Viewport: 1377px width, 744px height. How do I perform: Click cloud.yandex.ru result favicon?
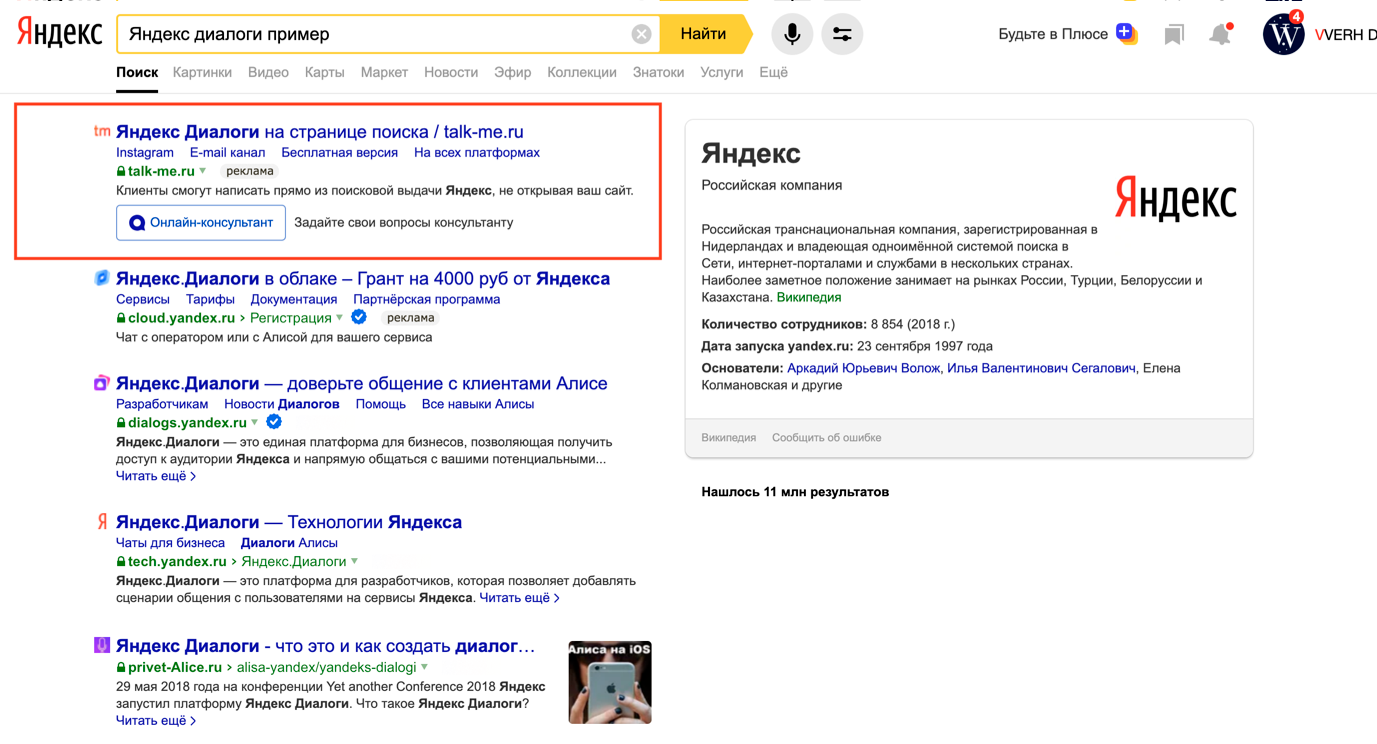coord(101,278)
